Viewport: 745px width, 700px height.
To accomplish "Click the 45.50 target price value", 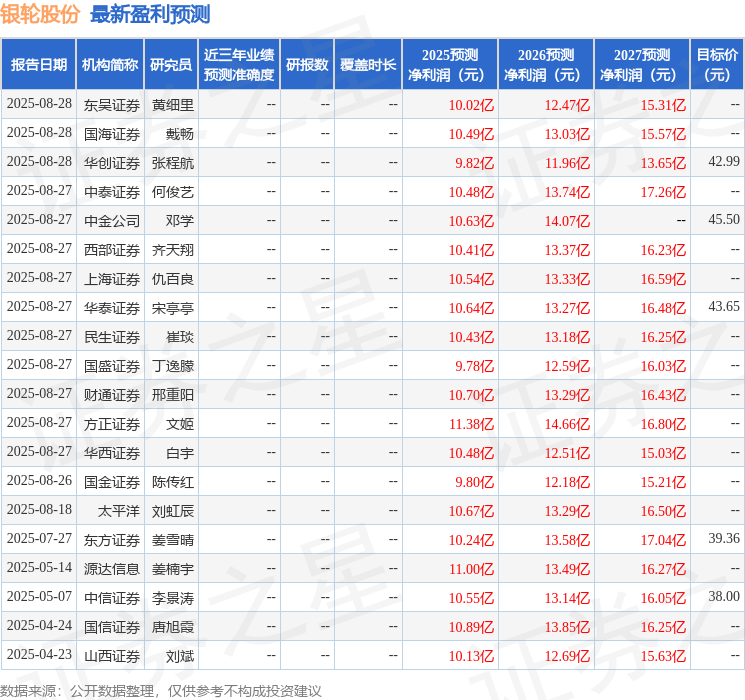I will point(724,220).
